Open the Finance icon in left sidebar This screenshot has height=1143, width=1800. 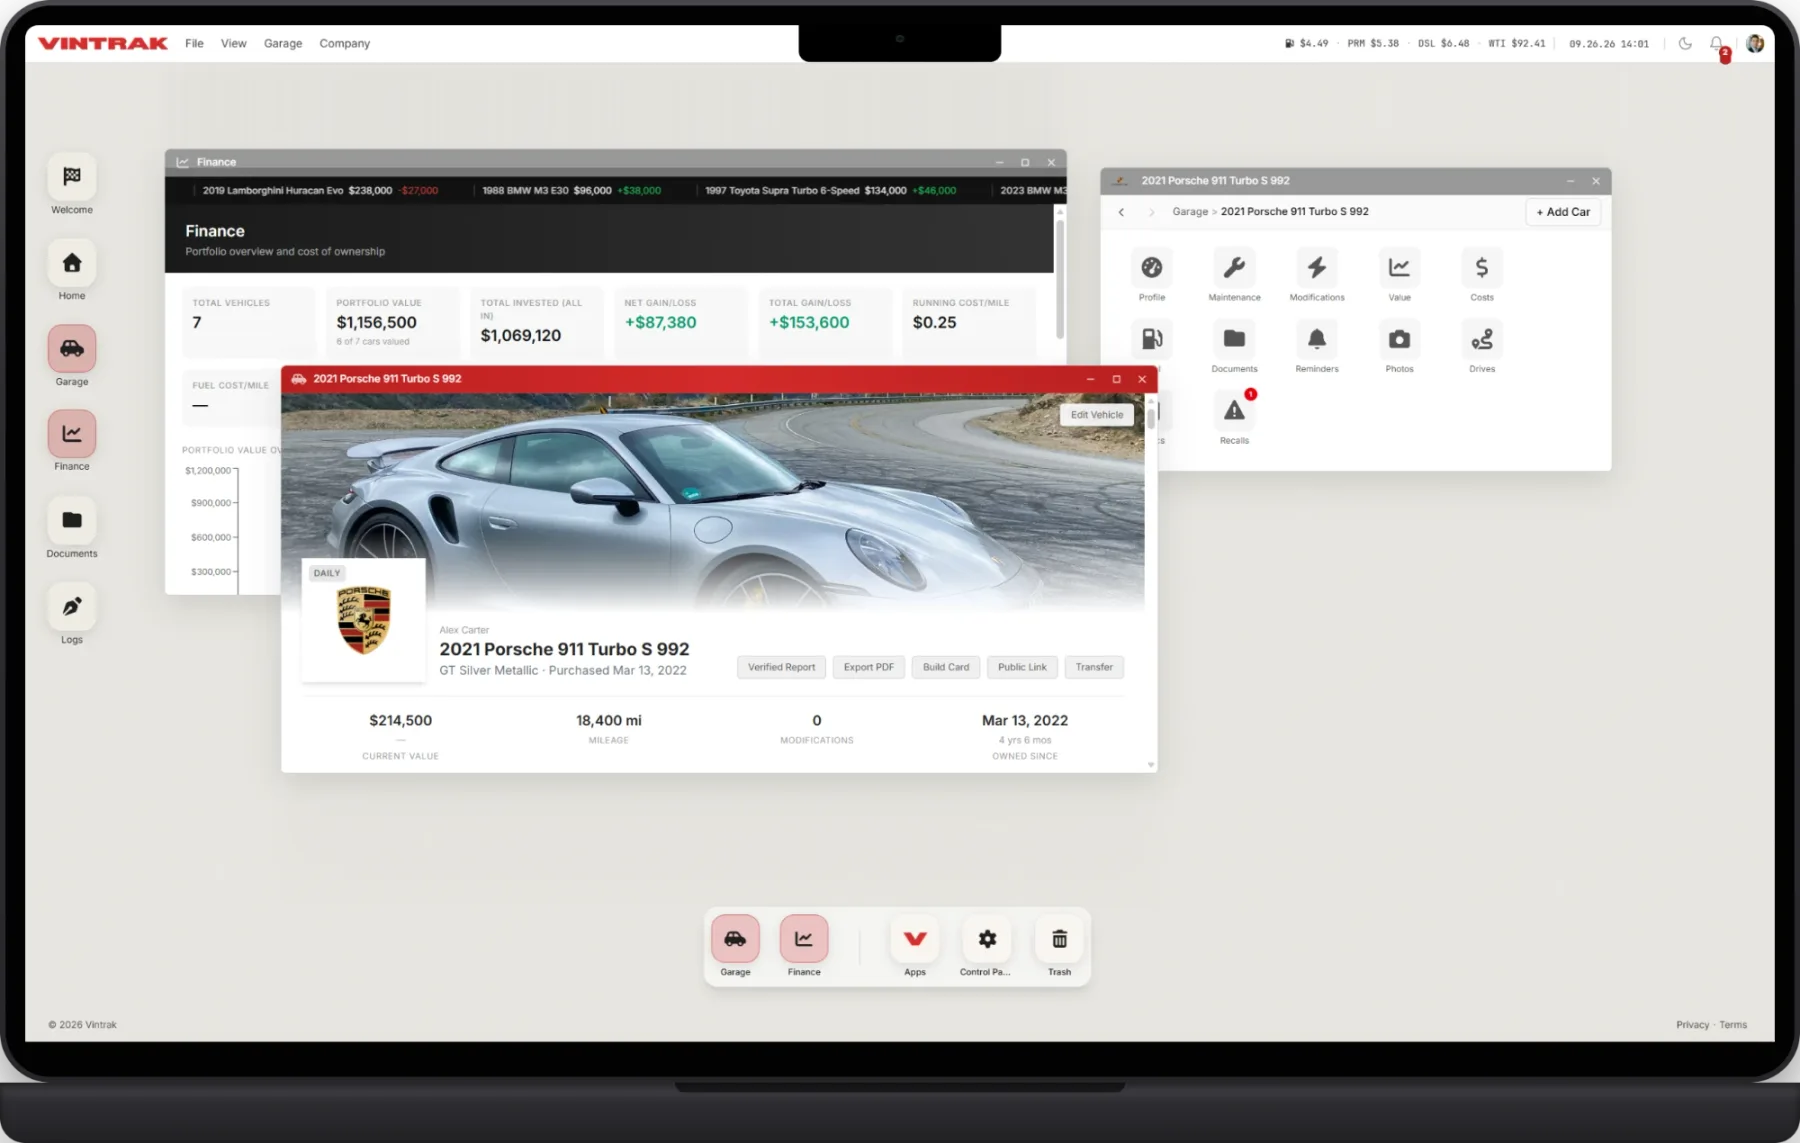(x=72, y=434)
